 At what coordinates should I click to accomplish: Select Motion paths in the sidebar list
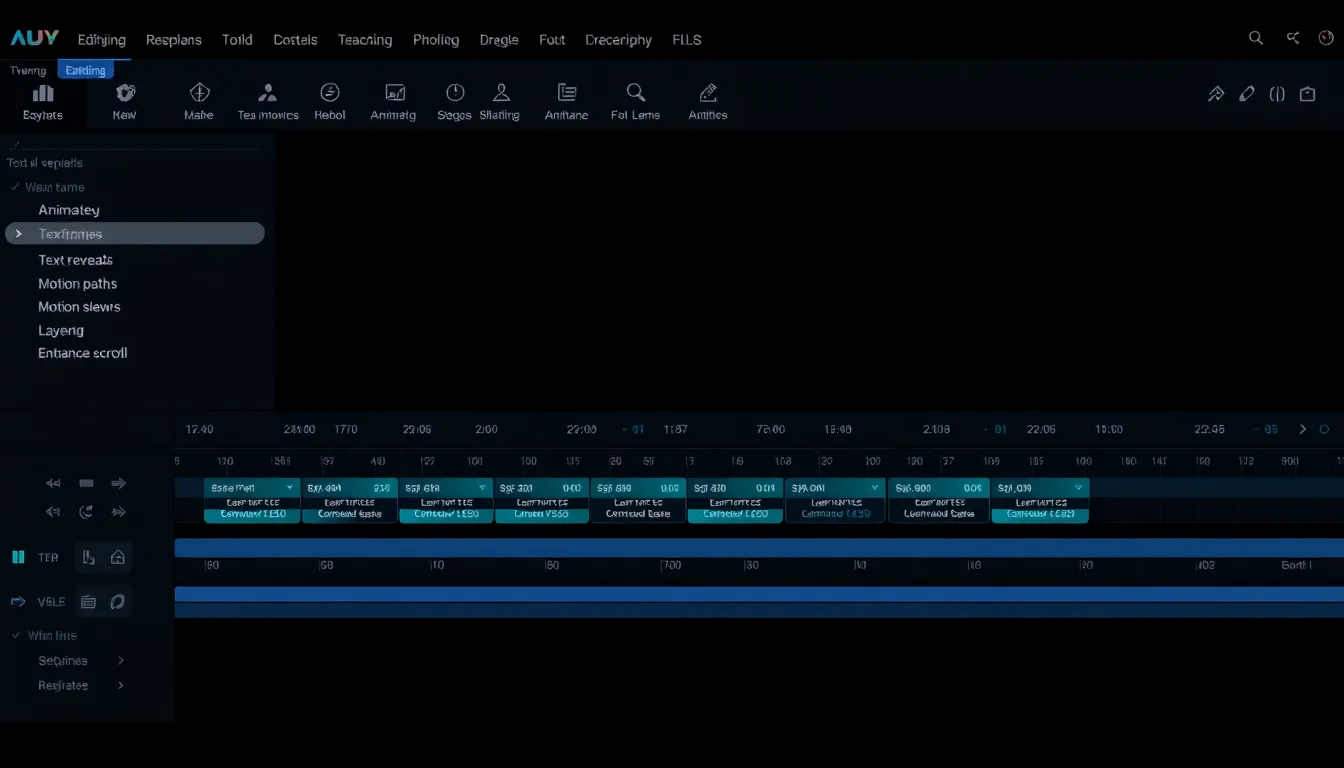77,283
